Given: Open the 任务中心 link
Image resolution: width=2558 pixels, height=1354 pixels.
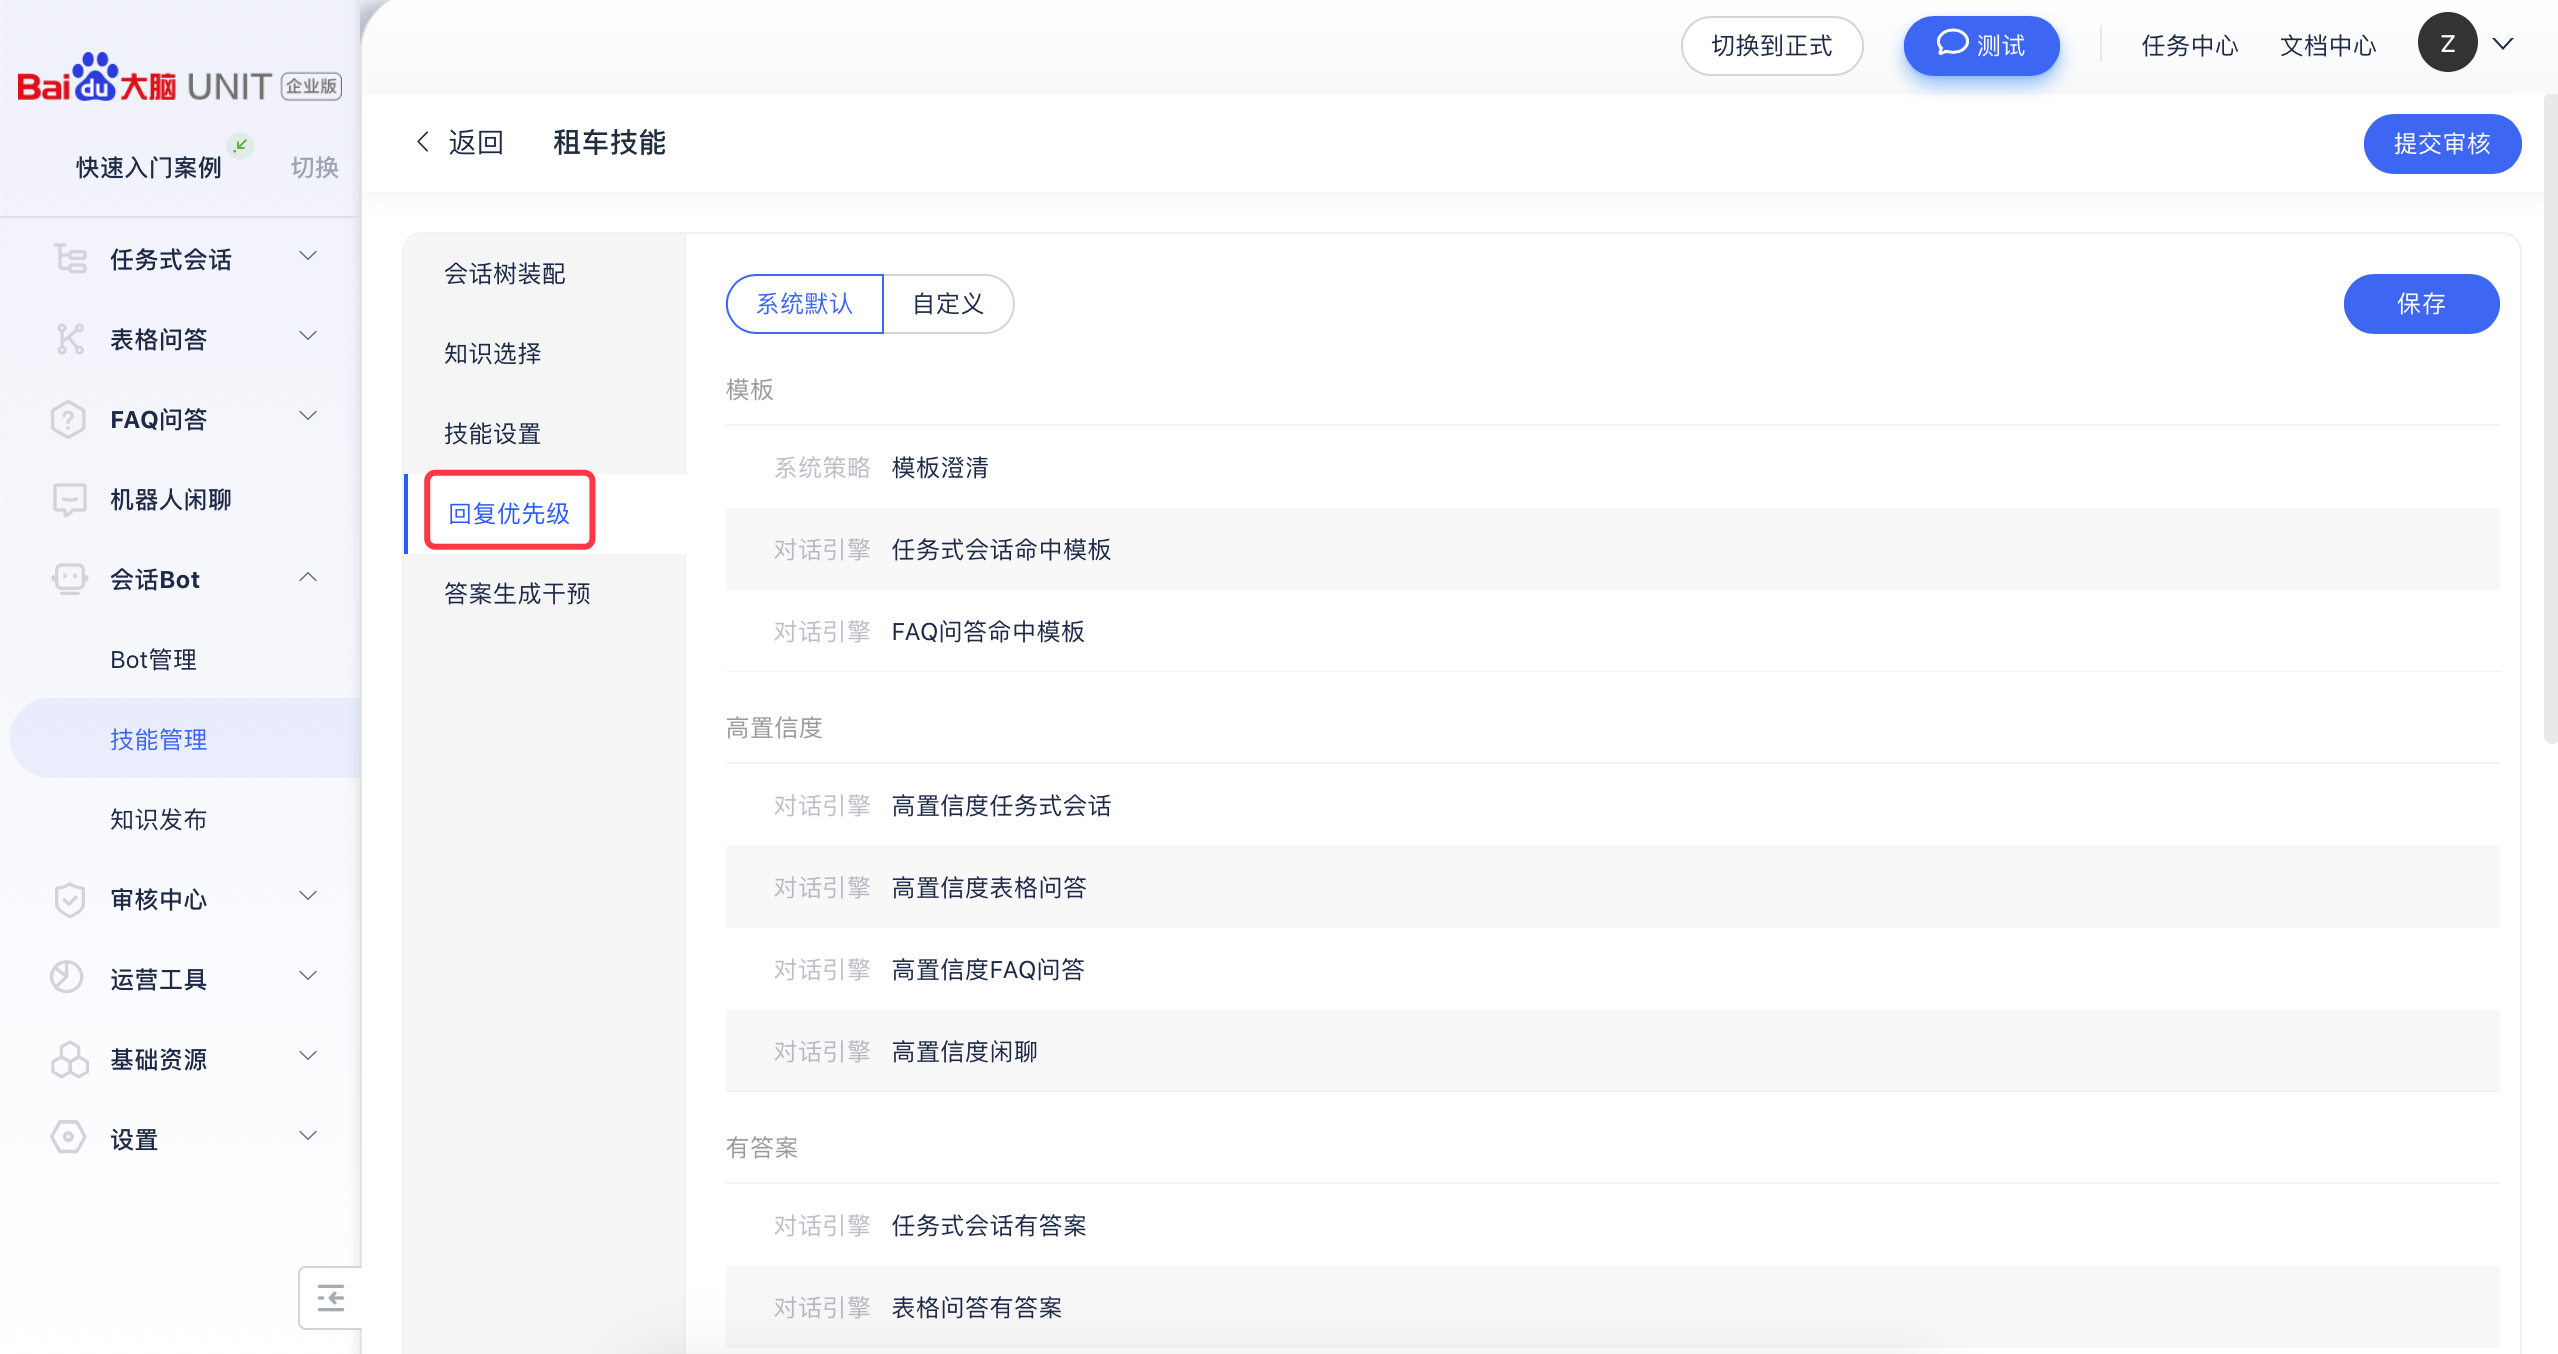Looking at the screenshot, I should click(x=2189, y=46).
